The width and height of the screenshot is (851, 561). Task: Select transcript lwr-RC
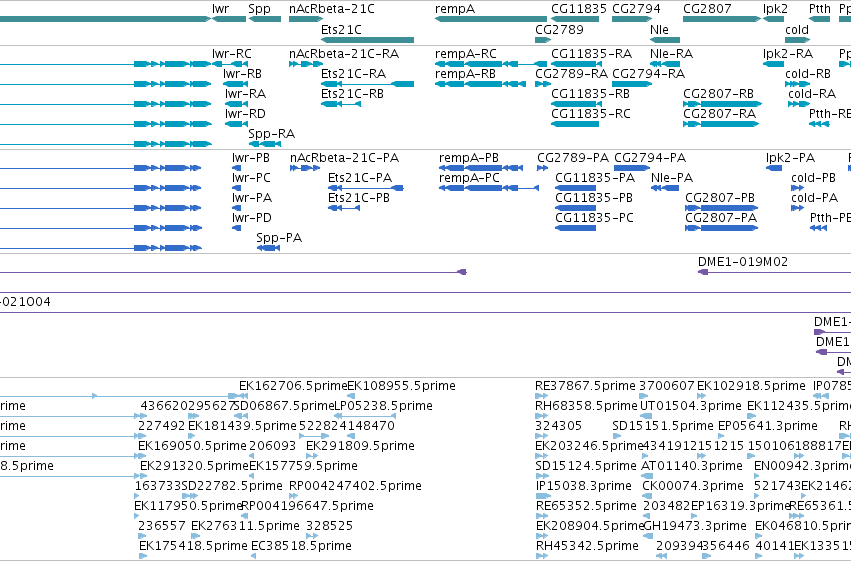[232, 54]
